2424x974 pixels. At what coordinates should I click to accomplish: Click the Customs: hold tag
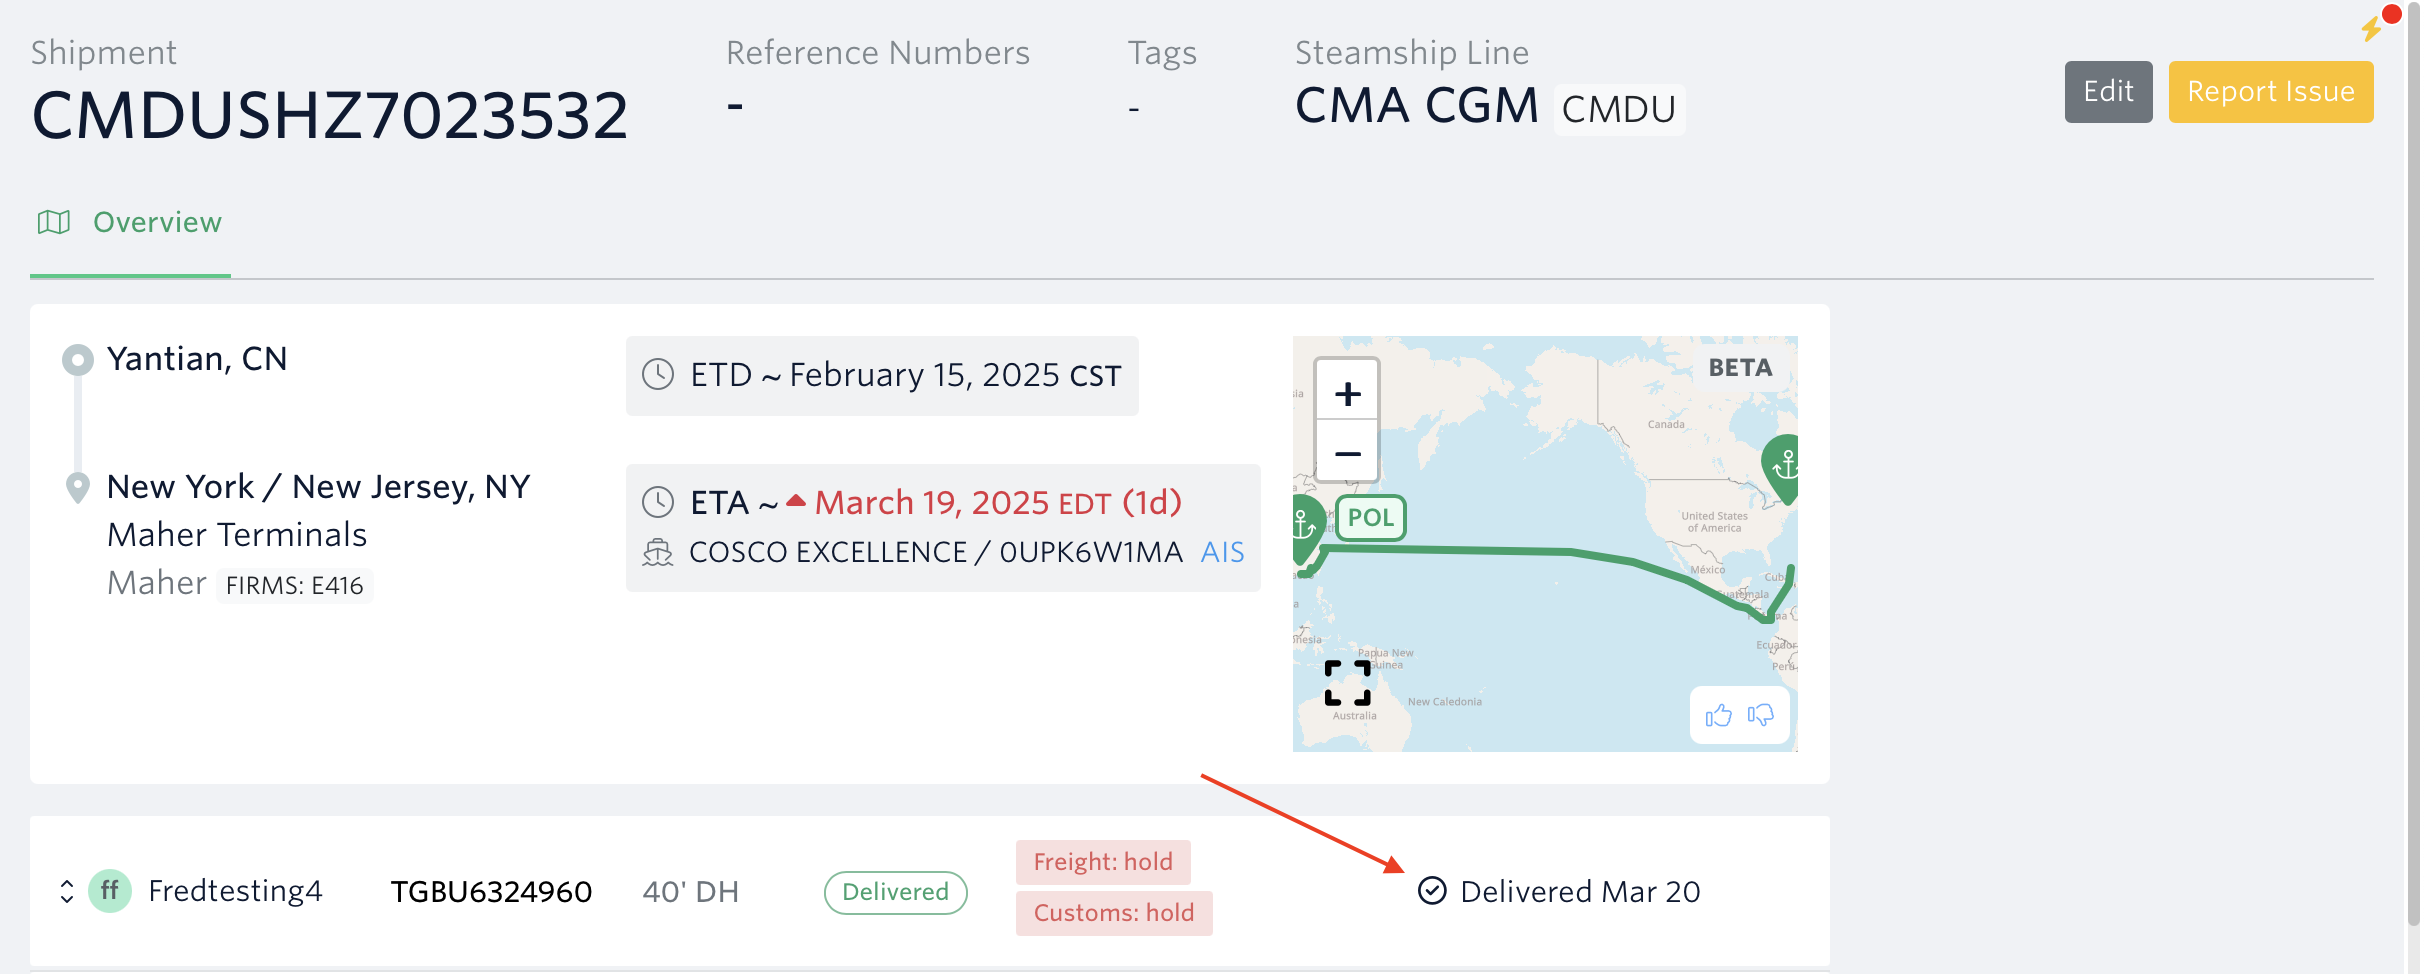[x=1114, y=913]
